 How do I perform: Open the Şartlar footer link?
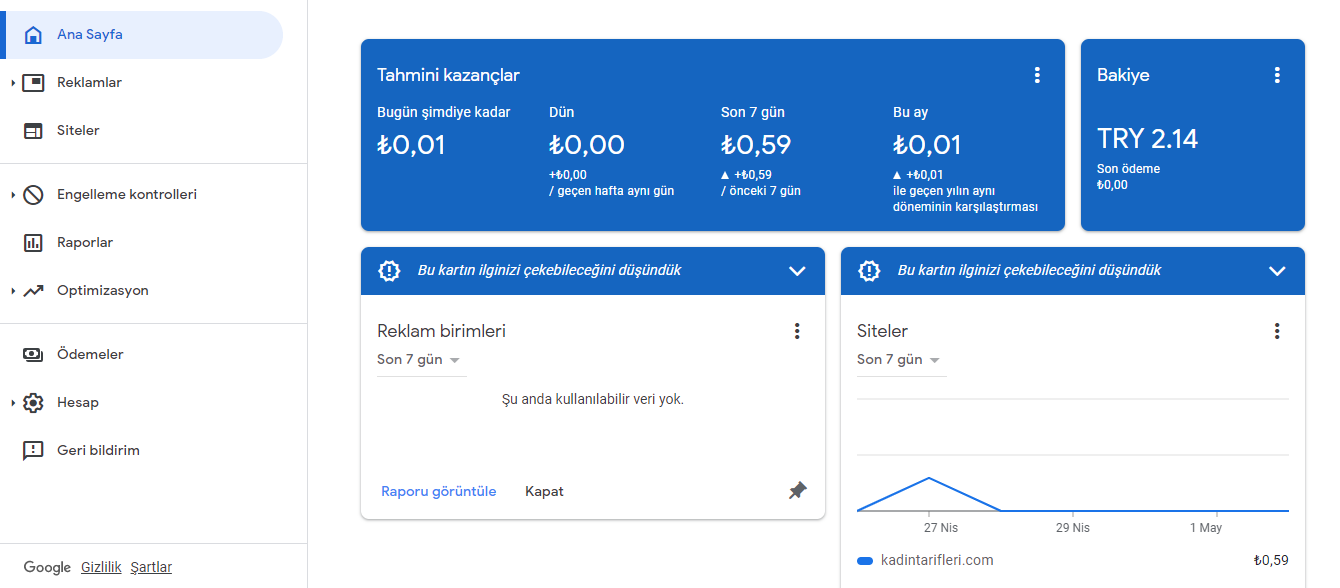[x=151, y=567]
